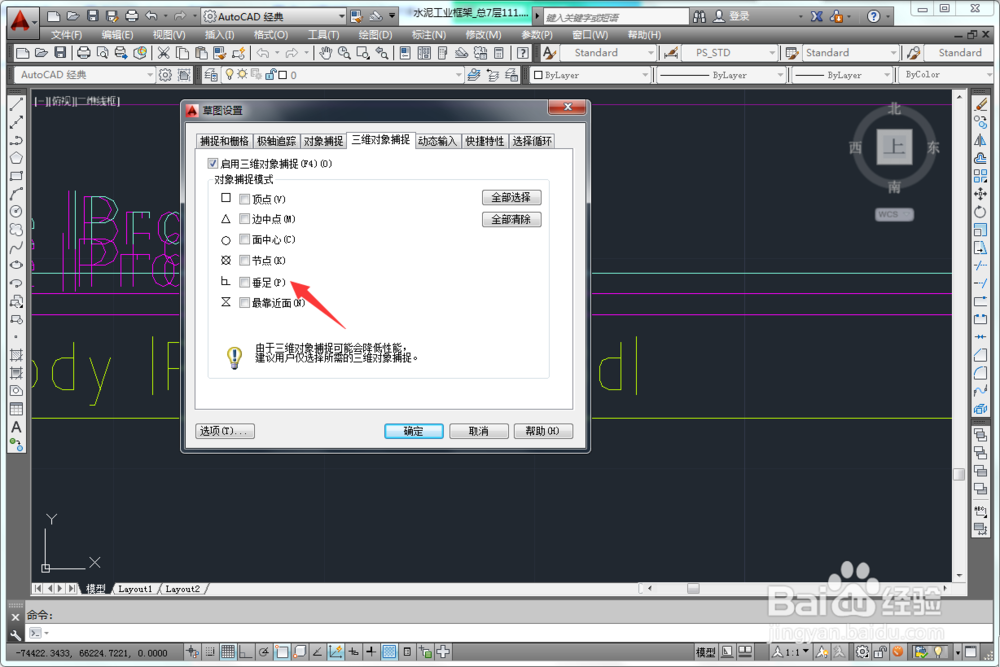Select the Table tool in draw toolbar
Viewport: 1000px width, 667px height.
click(16, 409)
